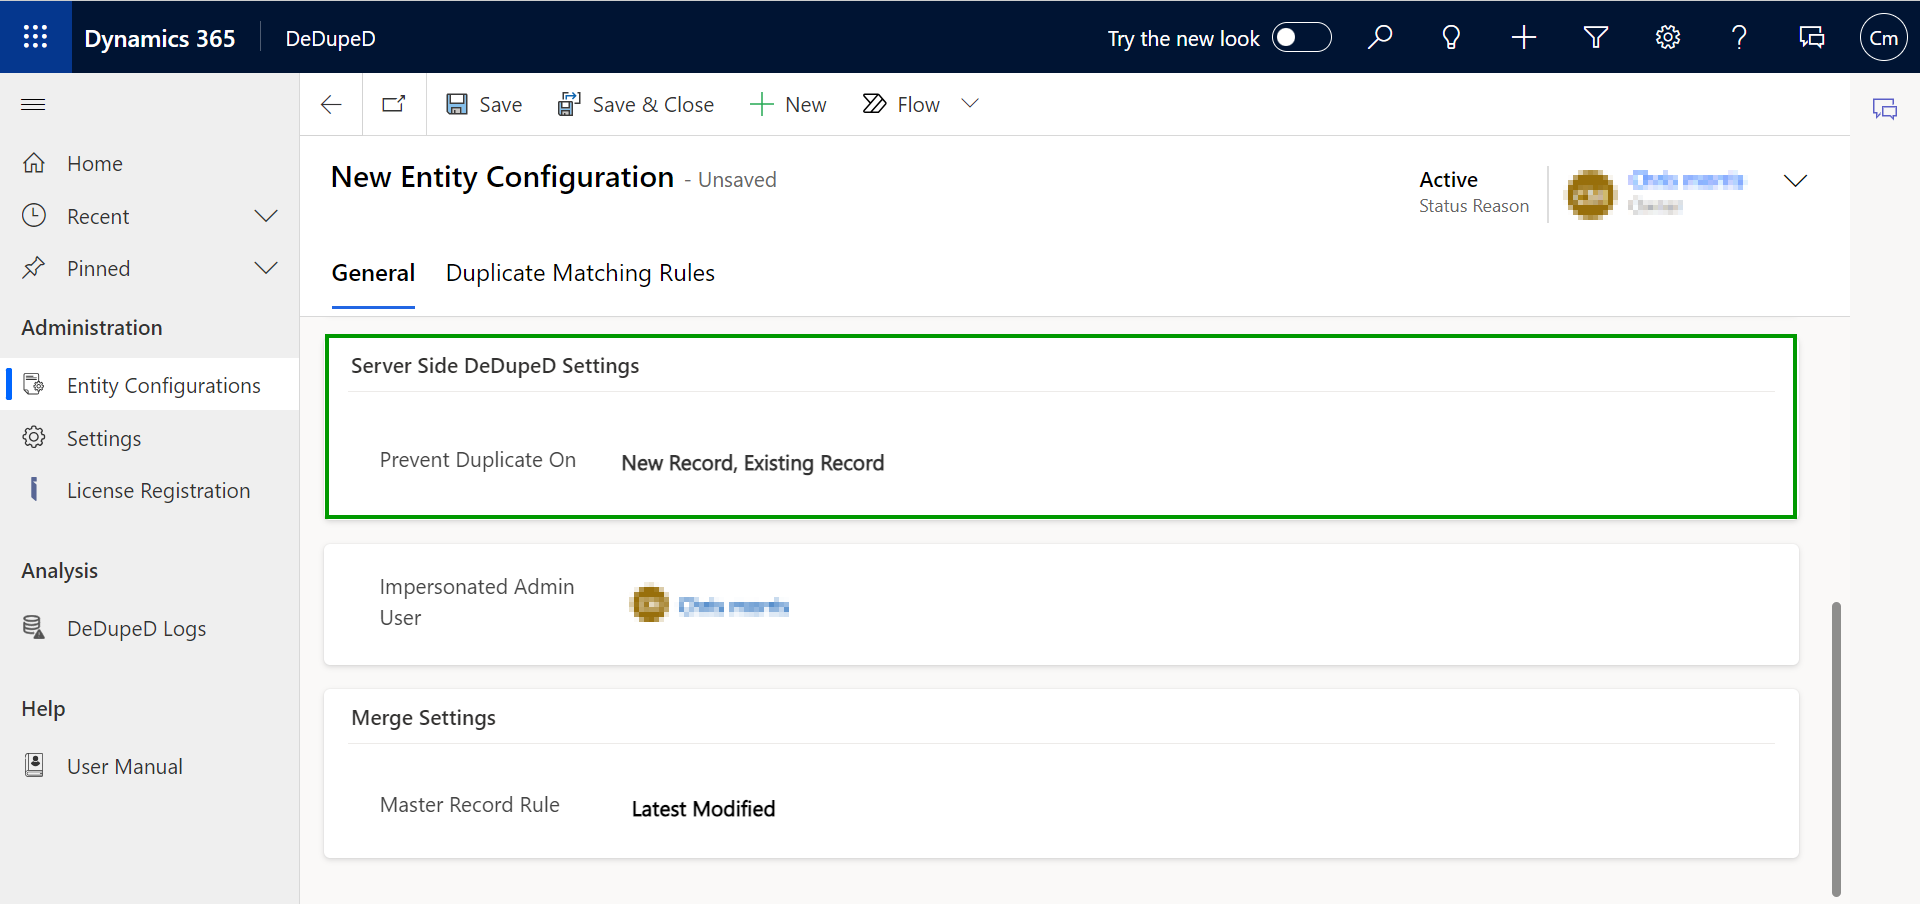Open the settings gear in the top bar
1920x904 pixels.
(1667, 38)
